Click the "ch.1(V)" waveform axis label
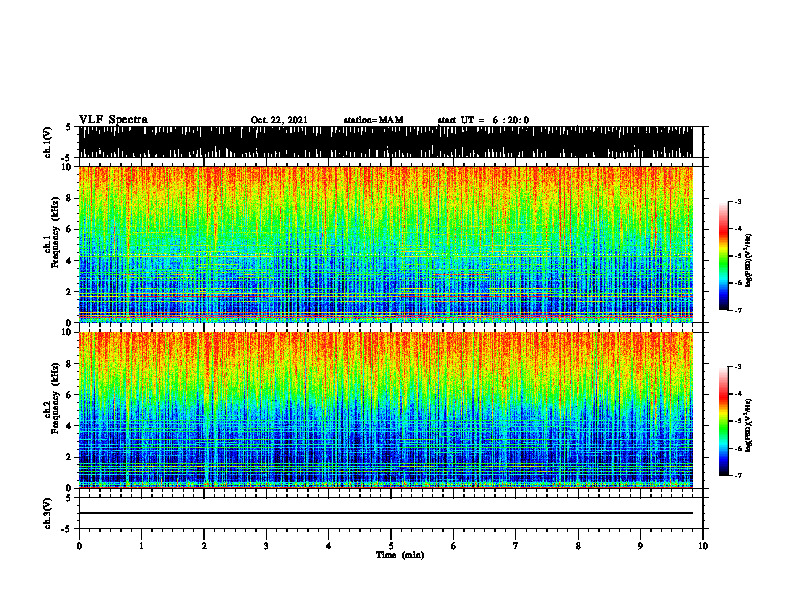The height and width of the screenshot is (612, 792). tap(48, 142)
